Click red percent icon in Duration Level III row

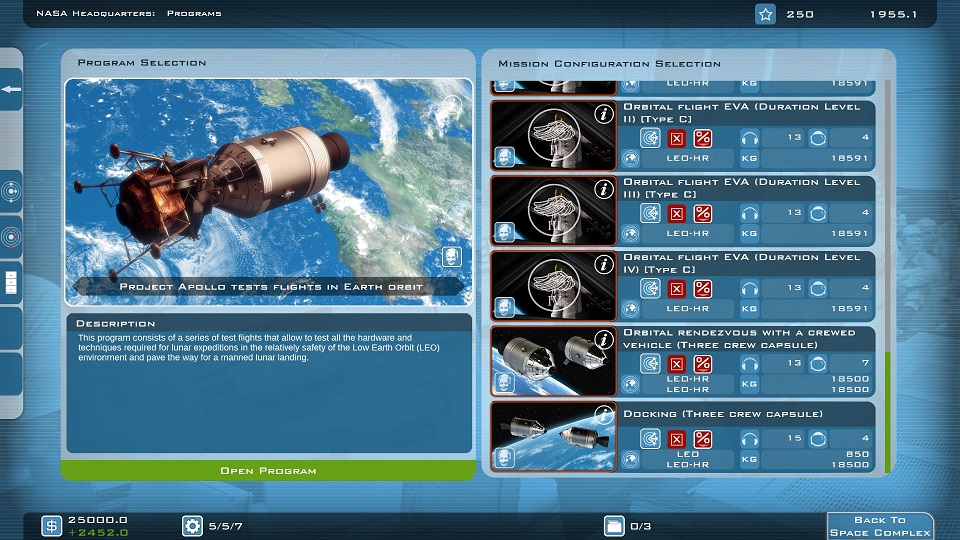click(x=703, y=214)
